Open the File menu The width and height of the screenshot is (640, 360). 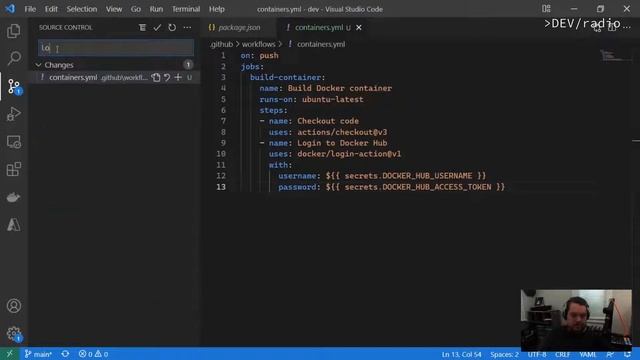tap(30, 9)
